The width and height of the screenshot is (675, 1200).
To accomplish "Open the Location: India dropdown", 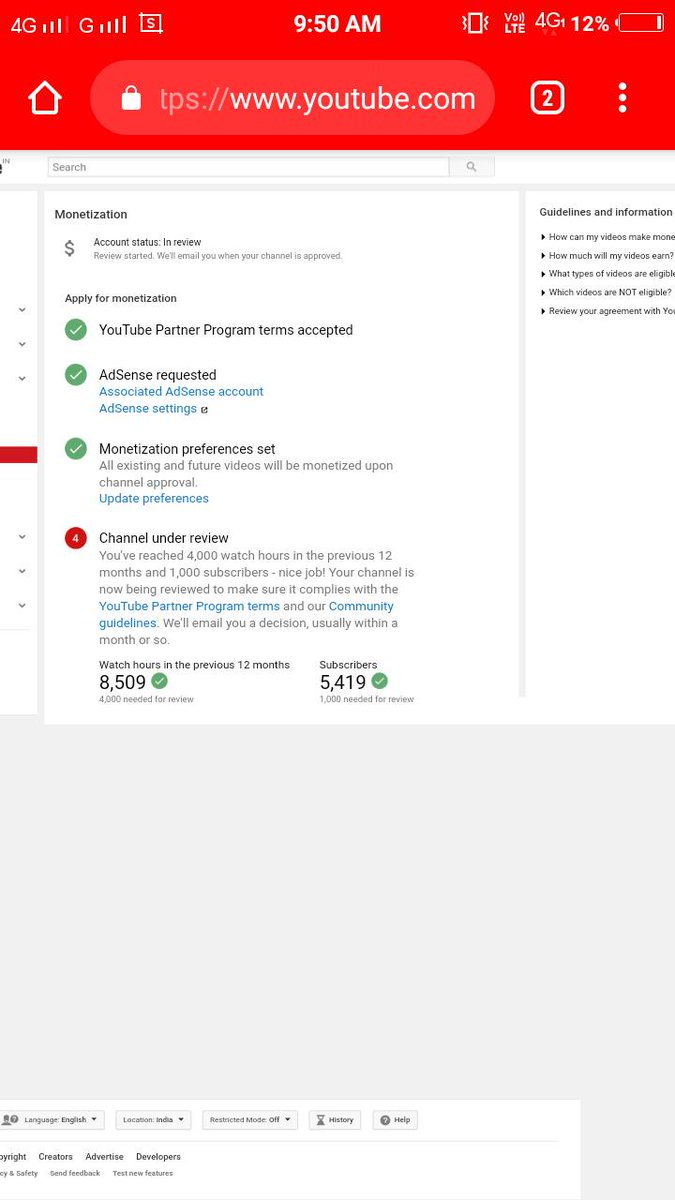I will pos(153,1120).
